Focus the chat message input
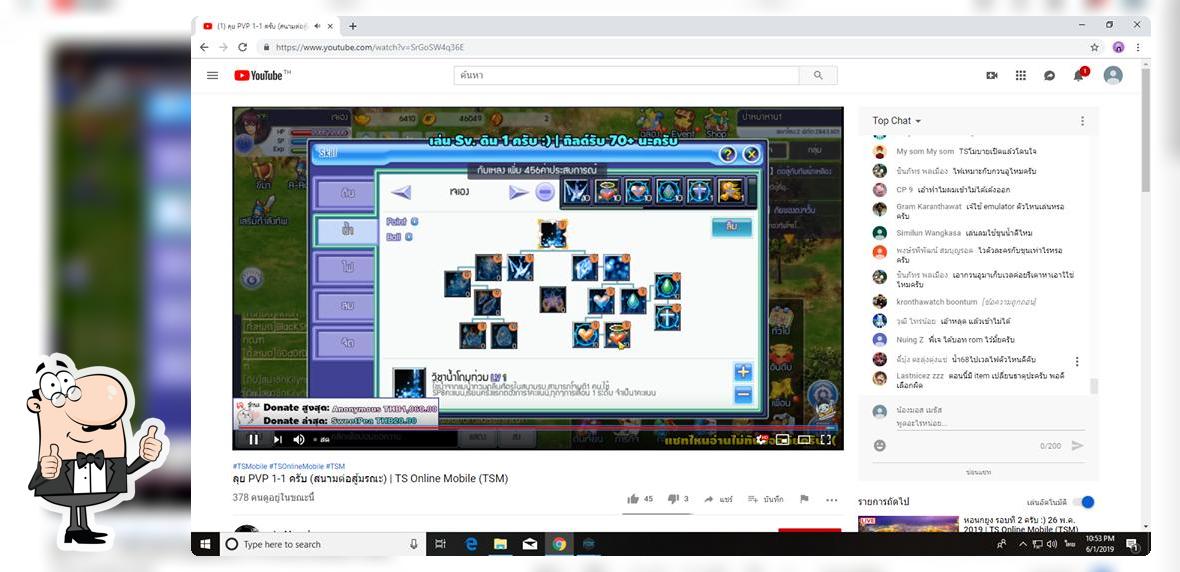The image size is (1180, 572). [990, 423]
